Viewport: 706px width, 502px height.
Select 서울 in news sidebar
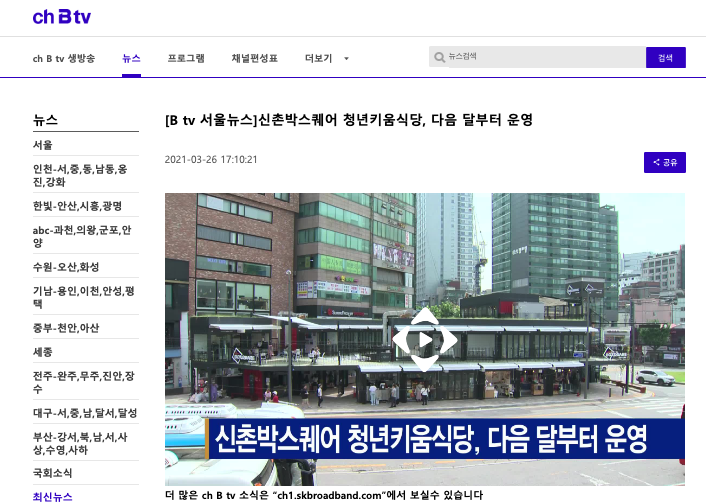coord(86,145)
